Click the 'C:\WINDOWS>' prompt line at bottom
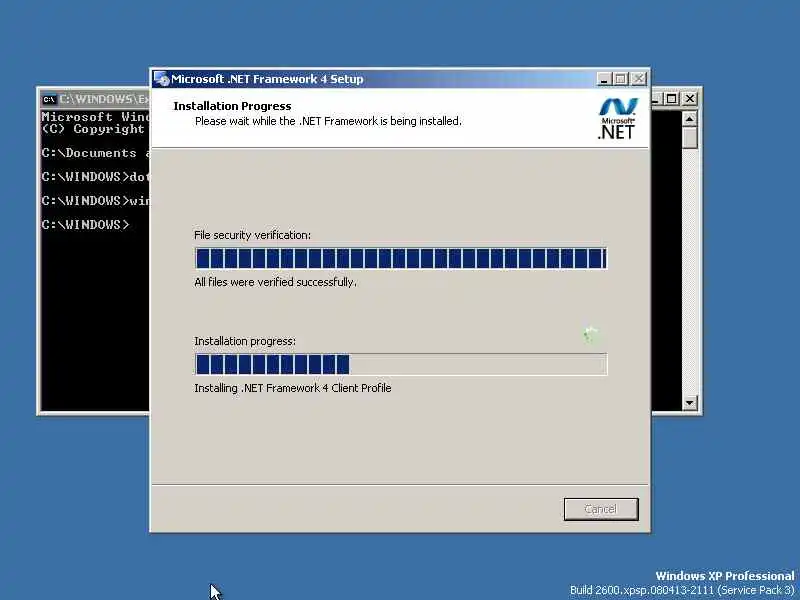This screenshot has width=800, height=600. tap(85, 224)
